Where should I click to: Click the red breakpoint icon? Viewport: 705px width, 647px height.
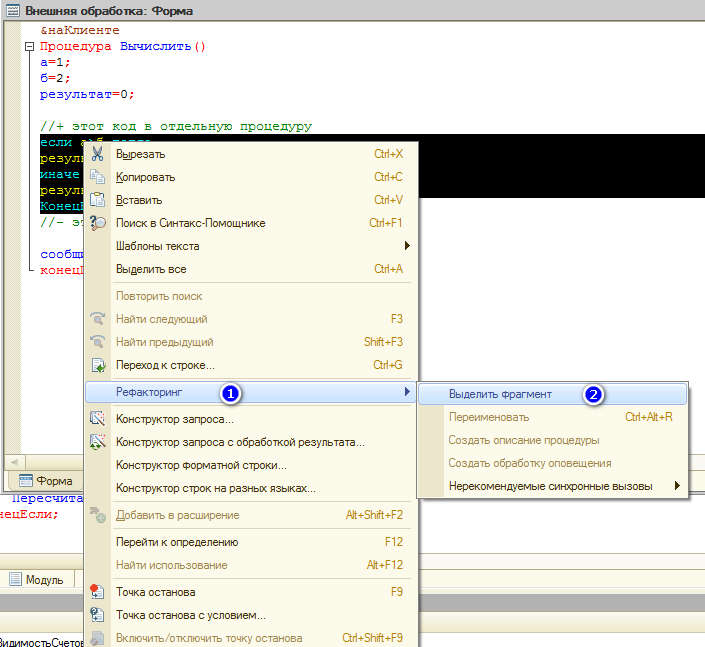point(98,592)
